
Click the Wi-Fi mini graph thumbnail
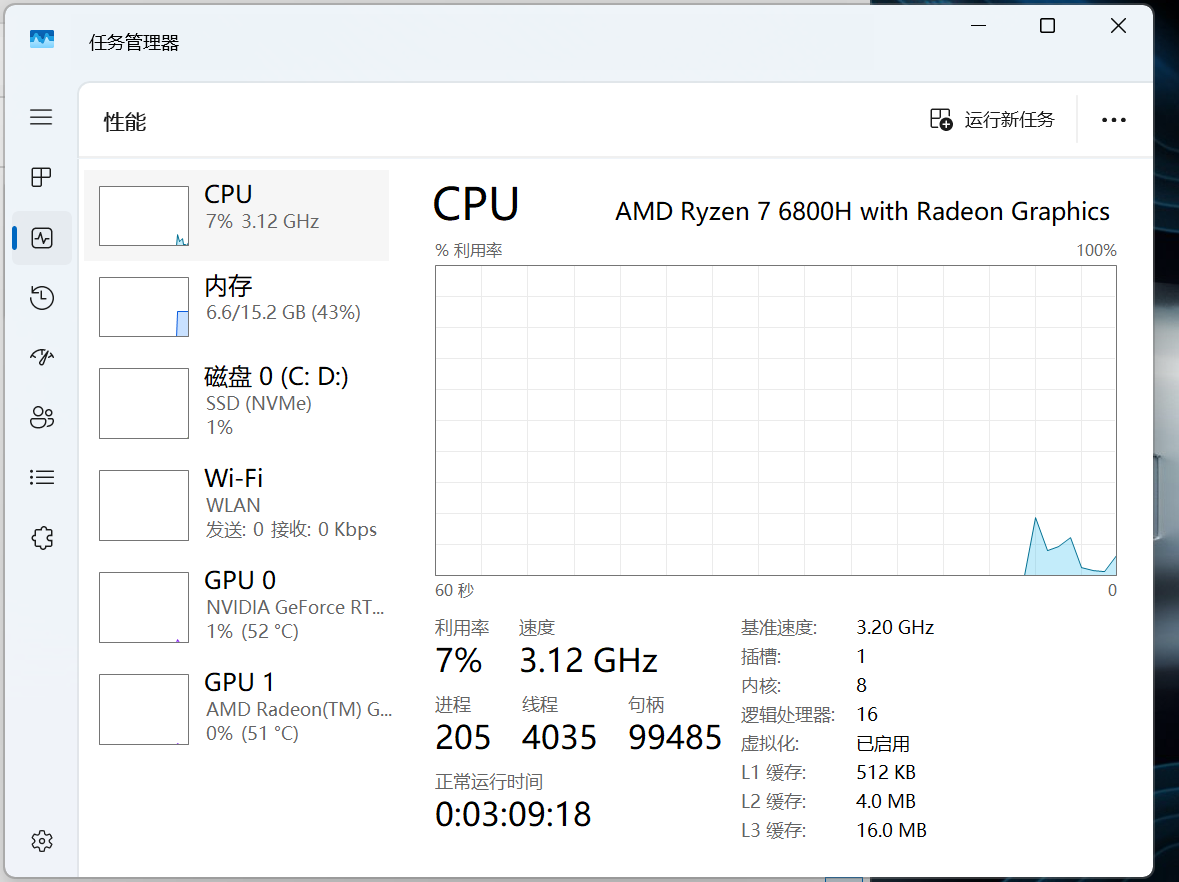(x=144, y=505)
